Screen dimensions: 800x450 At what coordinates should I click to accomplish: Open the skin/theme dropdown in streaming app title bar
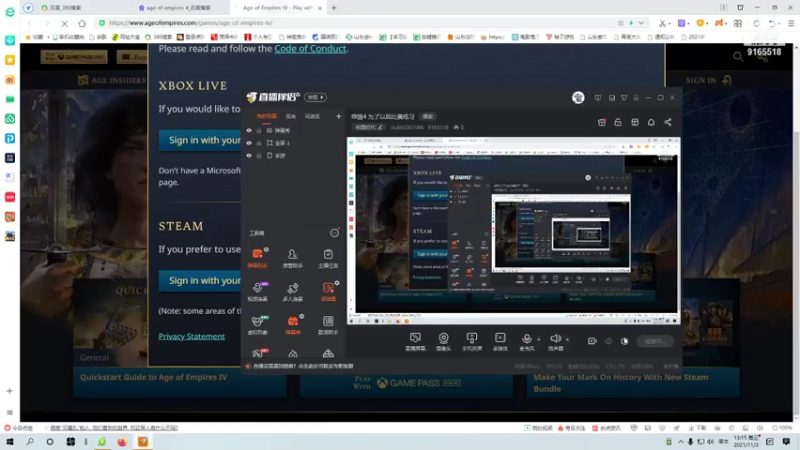623,97
